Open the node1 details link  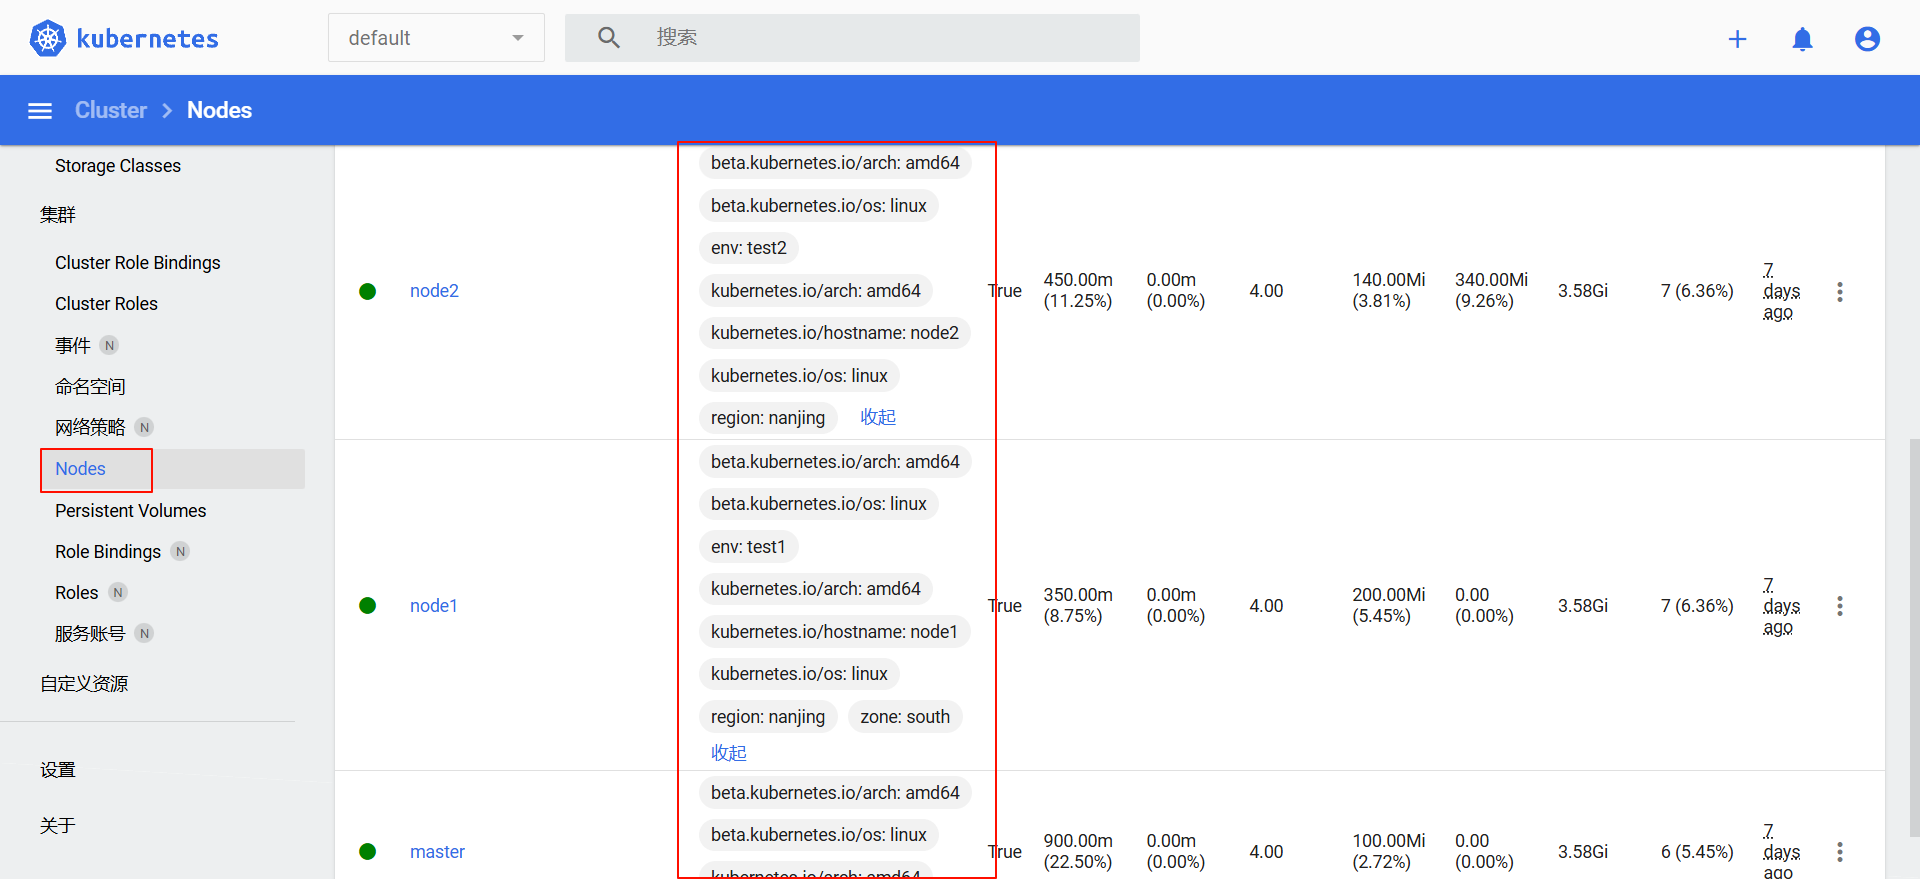[x=434, y=606]
